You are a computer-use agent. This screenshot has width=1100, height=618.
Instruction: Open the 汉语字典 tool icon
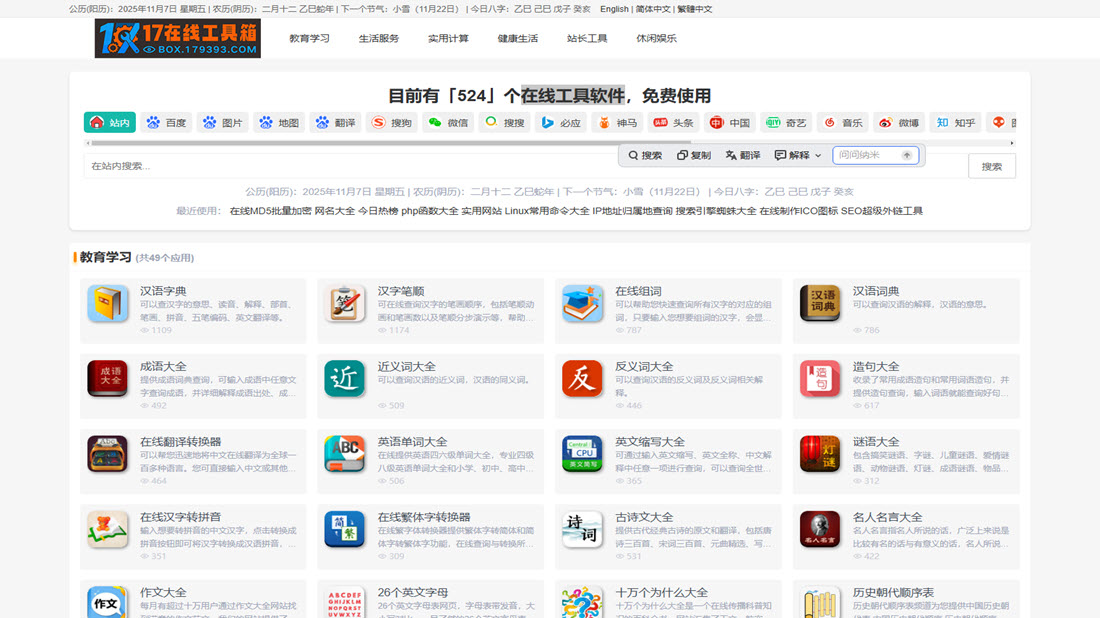pyautogui.click(x=107, y=304)
